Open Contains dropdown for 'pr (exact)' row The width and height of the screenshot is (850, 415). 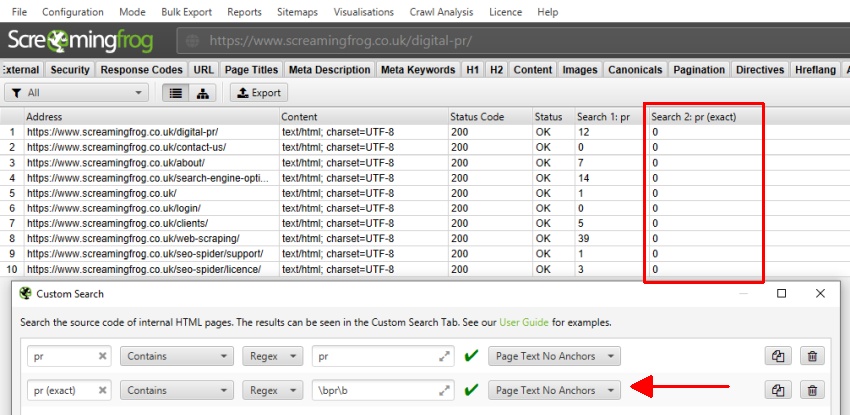(177, 390)
